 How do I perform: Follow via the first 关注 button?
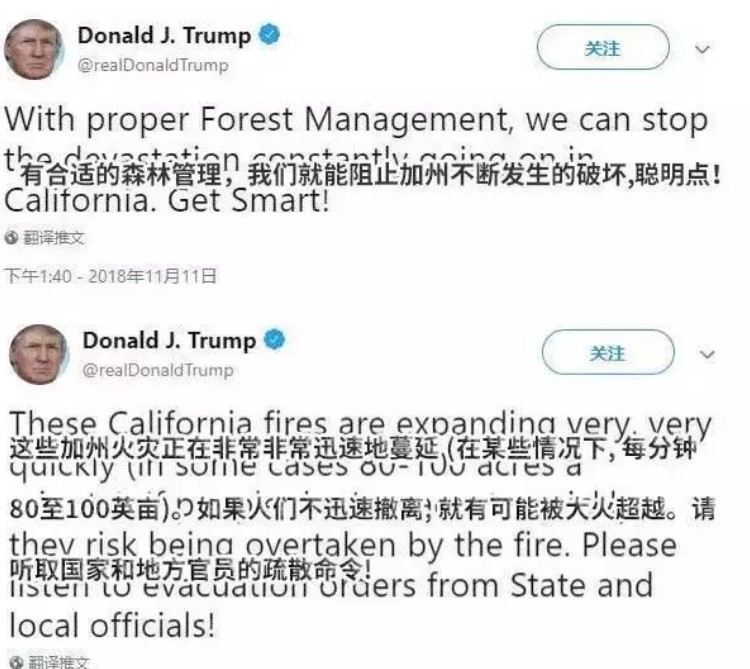[603, 47]
